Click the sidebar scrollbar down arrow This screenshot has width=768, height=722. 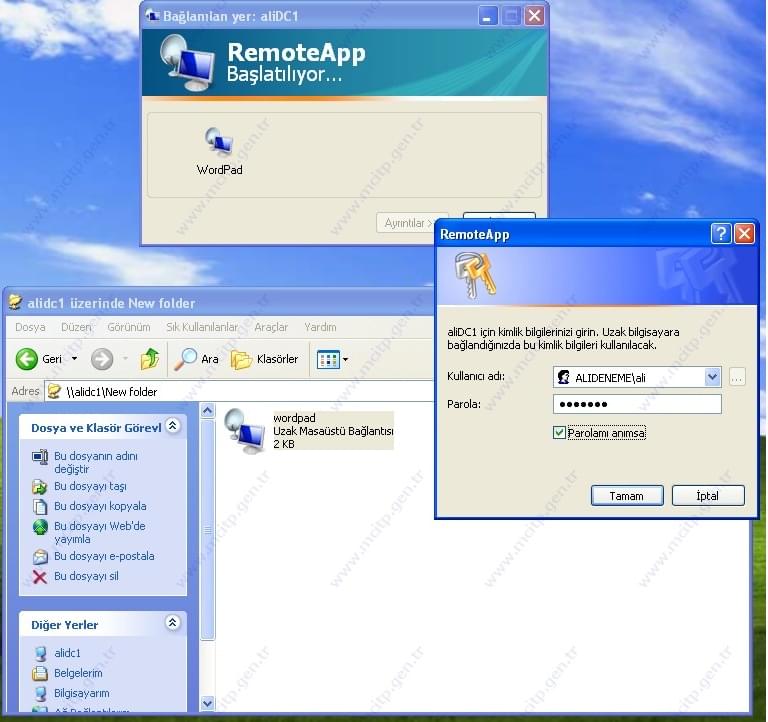208,703
